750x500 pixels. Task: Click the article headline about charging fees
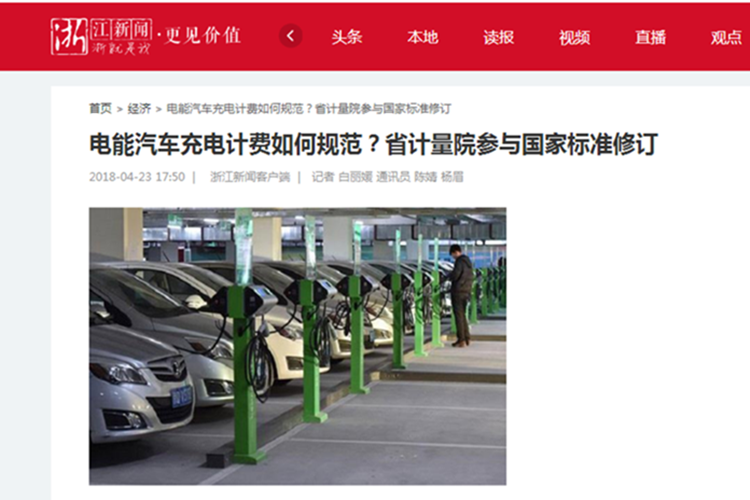(x=374, y=144)
